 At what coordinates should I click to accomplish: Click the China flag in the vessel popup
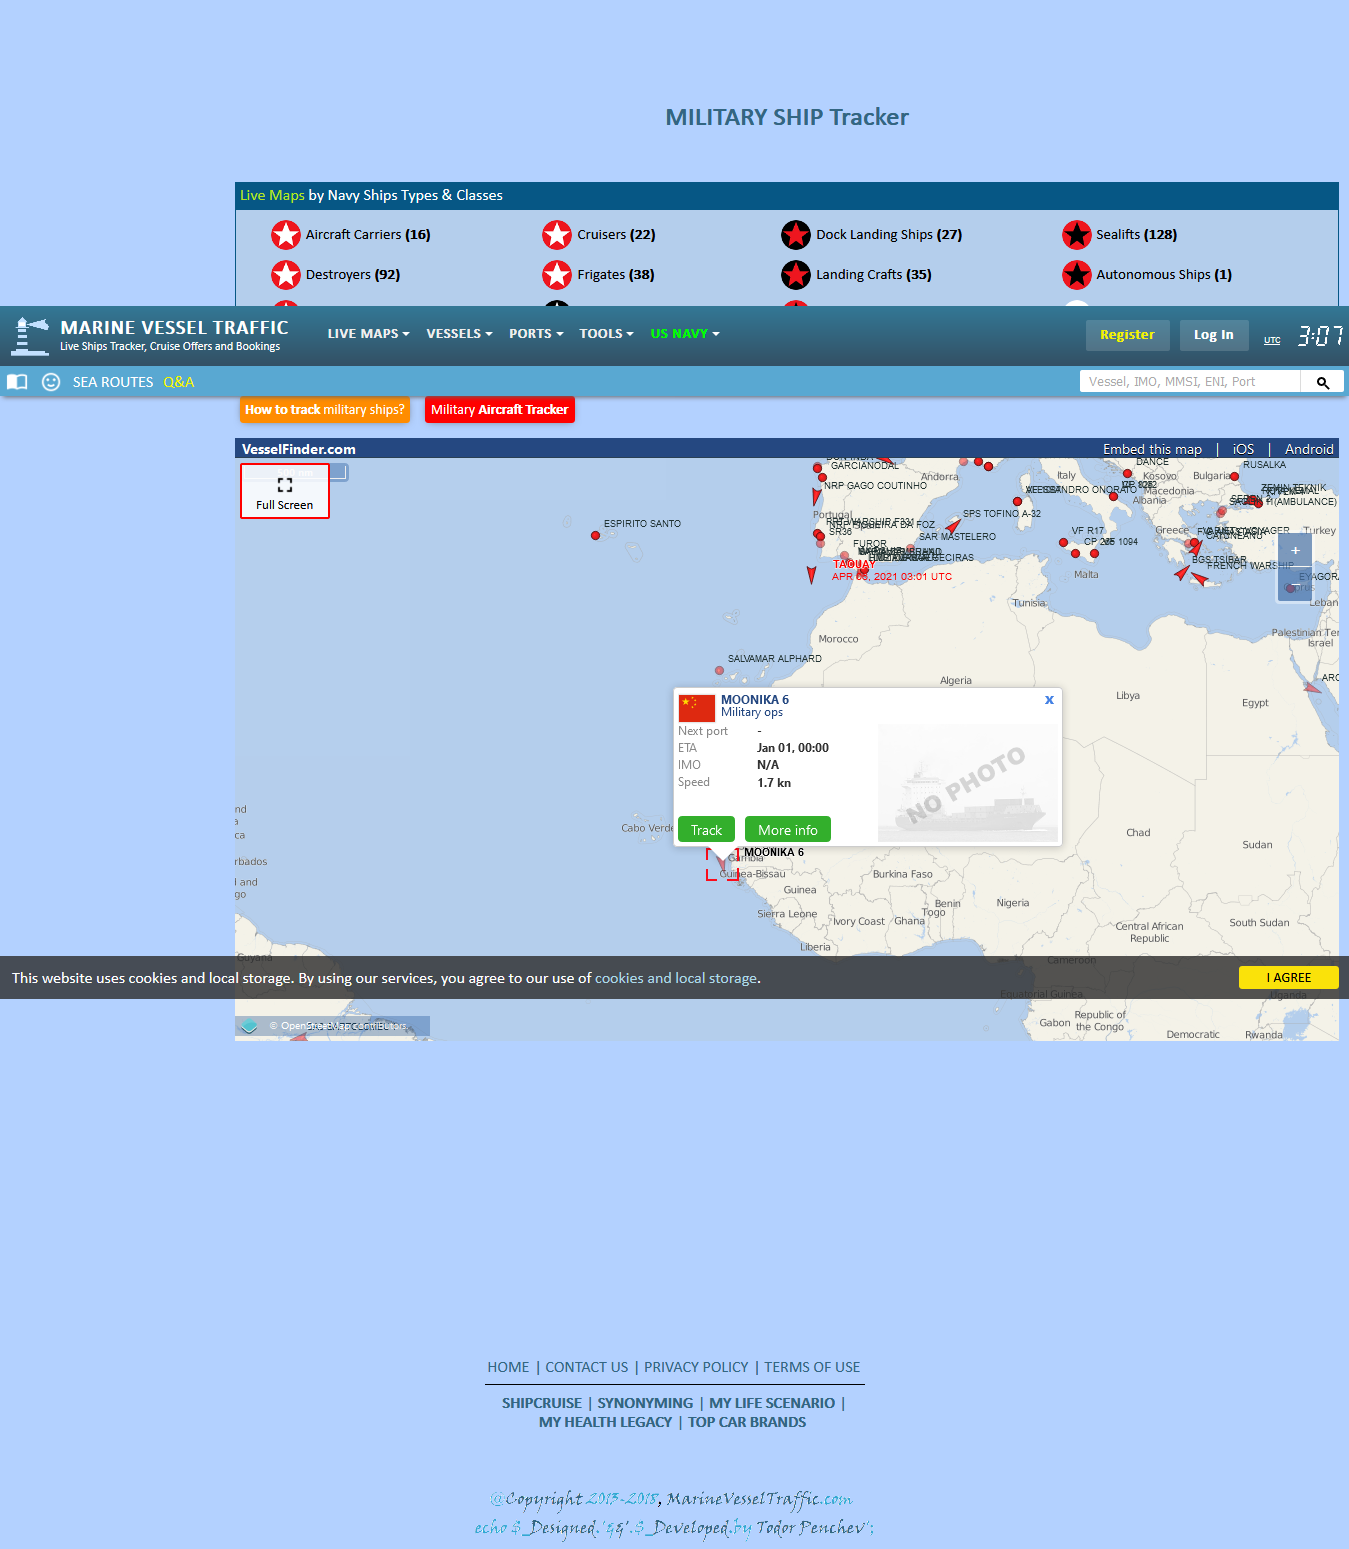697,708
